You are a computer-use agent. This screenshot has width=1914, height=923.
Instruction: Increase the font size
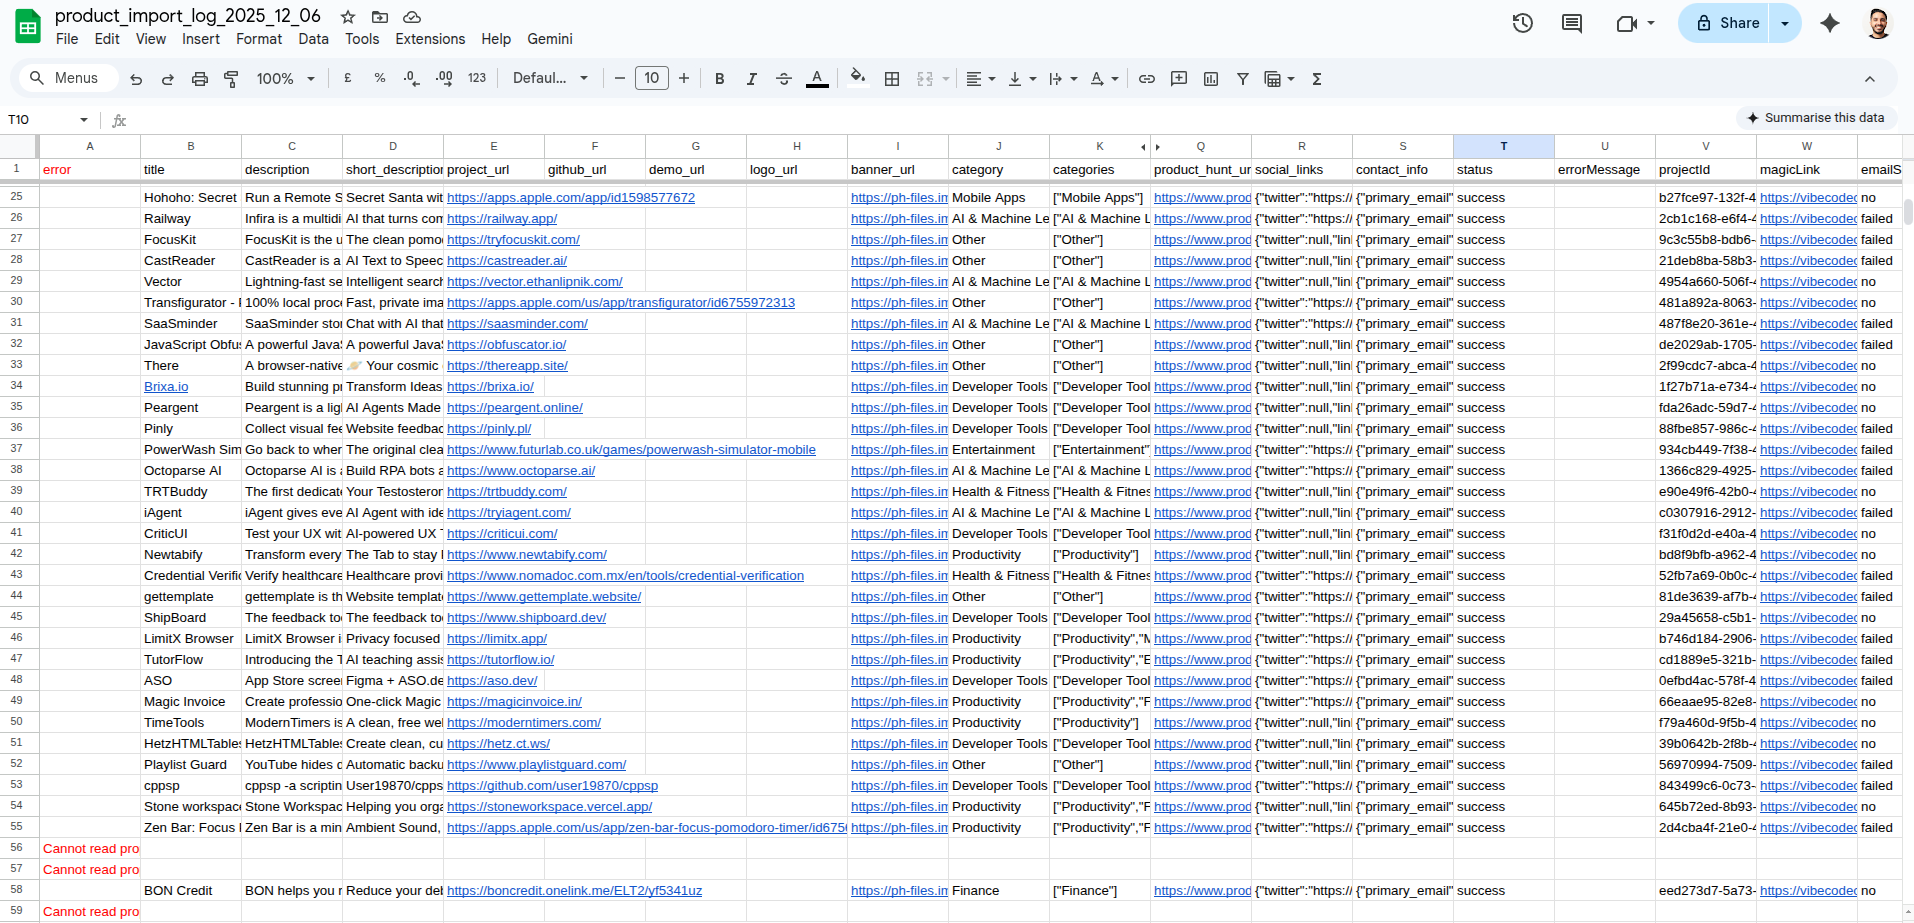click(684, 78)
